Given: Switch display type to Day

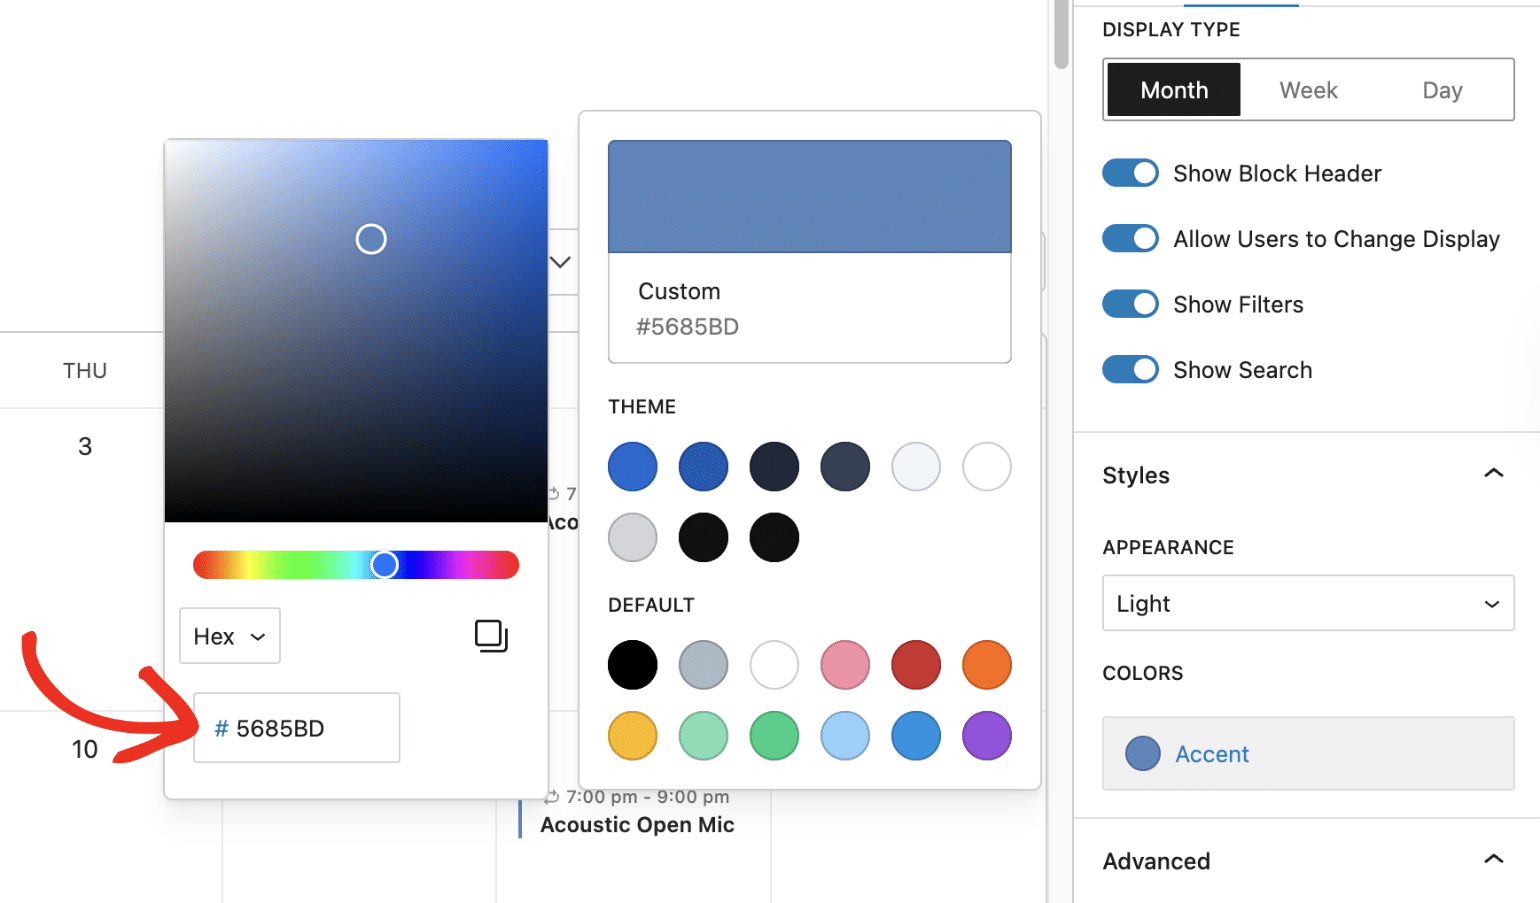Looking at the screenshot, I should click(x=1442, y=90).
